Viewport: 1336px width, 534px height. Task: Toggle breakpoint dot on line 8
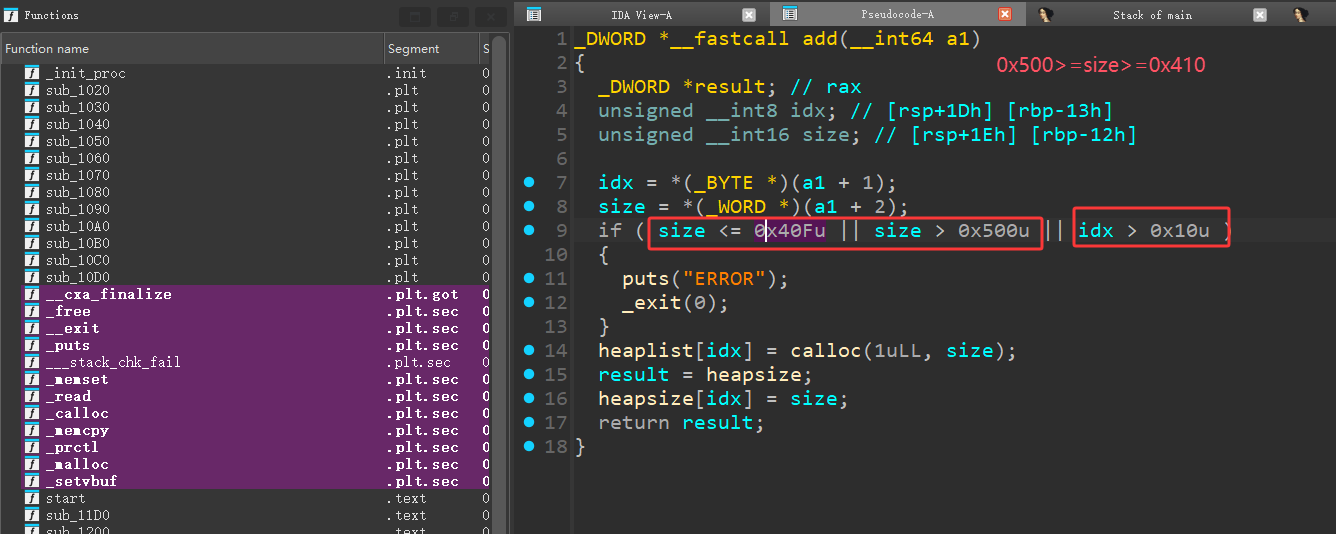[529, 206]
